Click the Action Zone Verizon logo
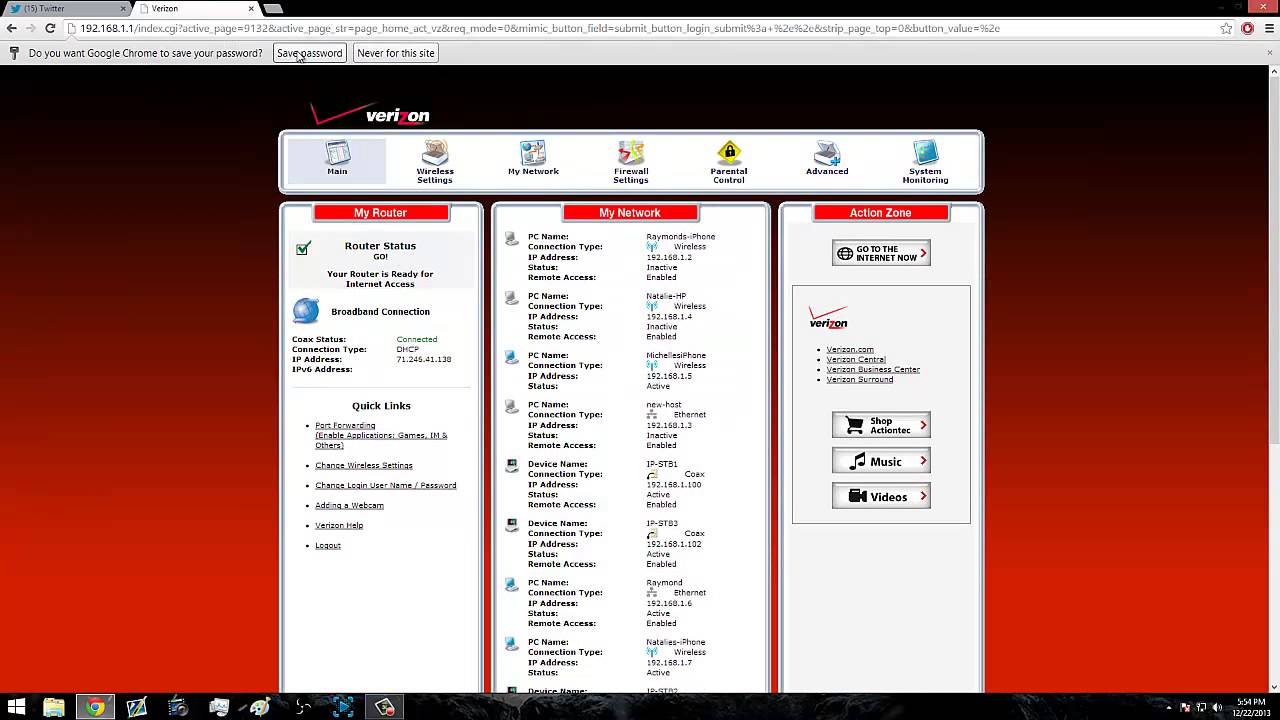 [828, 318]
